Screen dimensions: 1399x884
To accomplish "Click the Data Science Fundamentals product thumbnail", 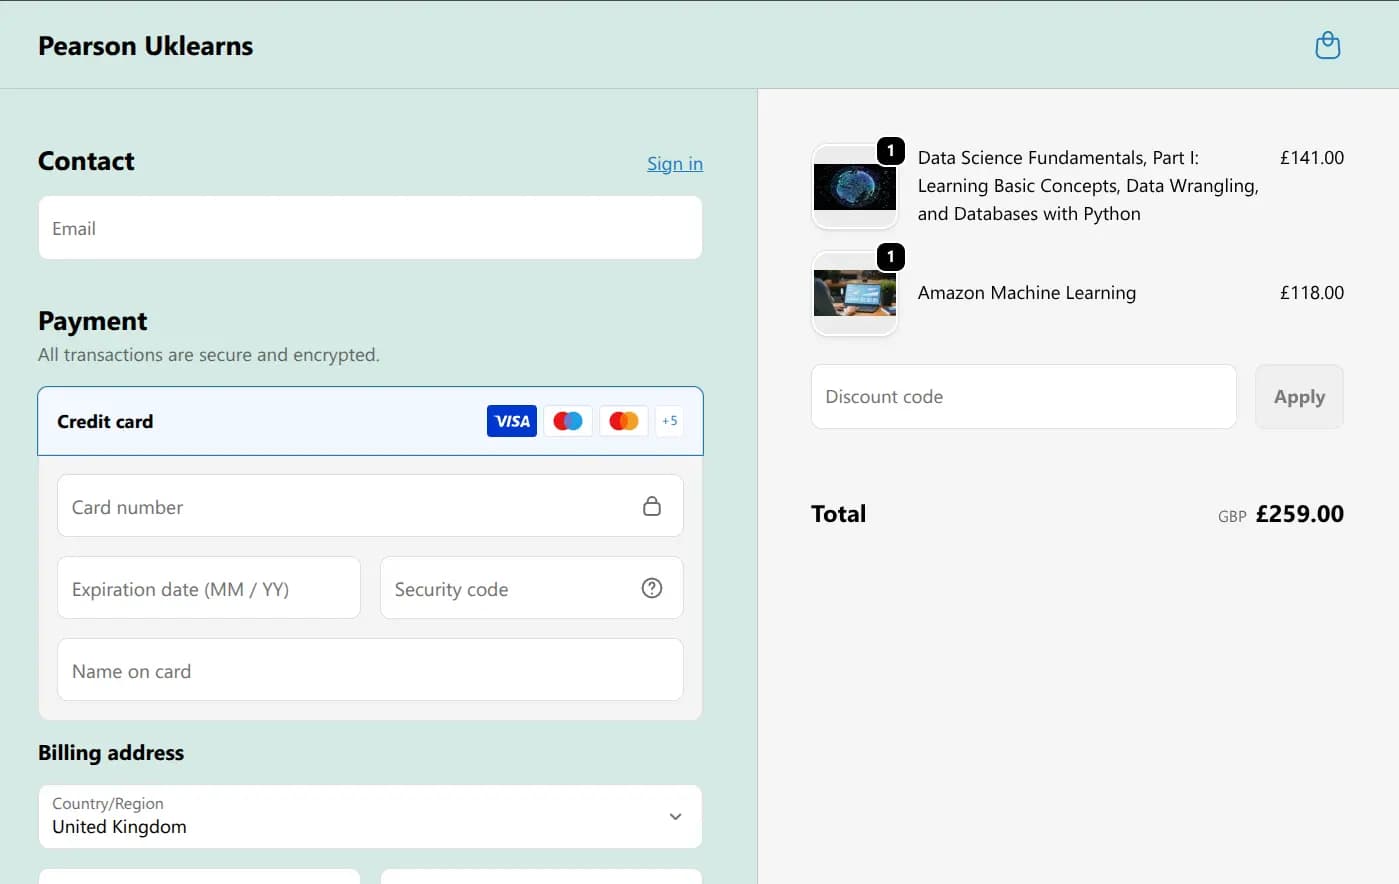I will (x=855, y=187).
